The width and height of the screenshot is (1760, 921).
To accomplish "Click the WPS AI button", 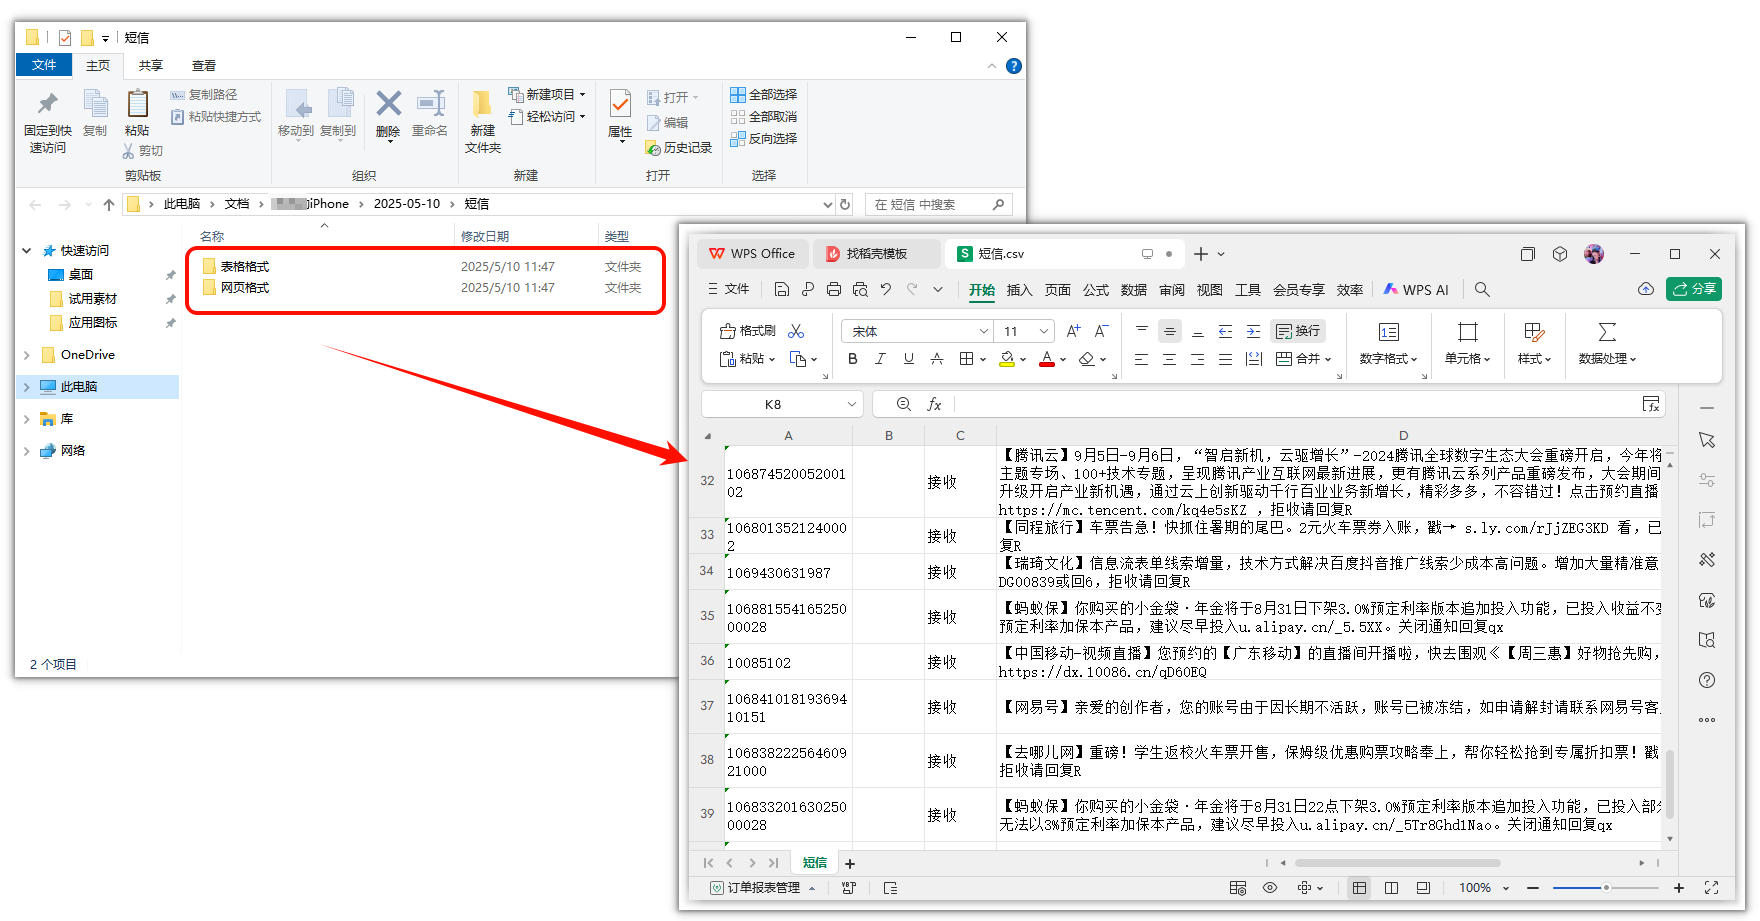I will [x=1416, y=290].
